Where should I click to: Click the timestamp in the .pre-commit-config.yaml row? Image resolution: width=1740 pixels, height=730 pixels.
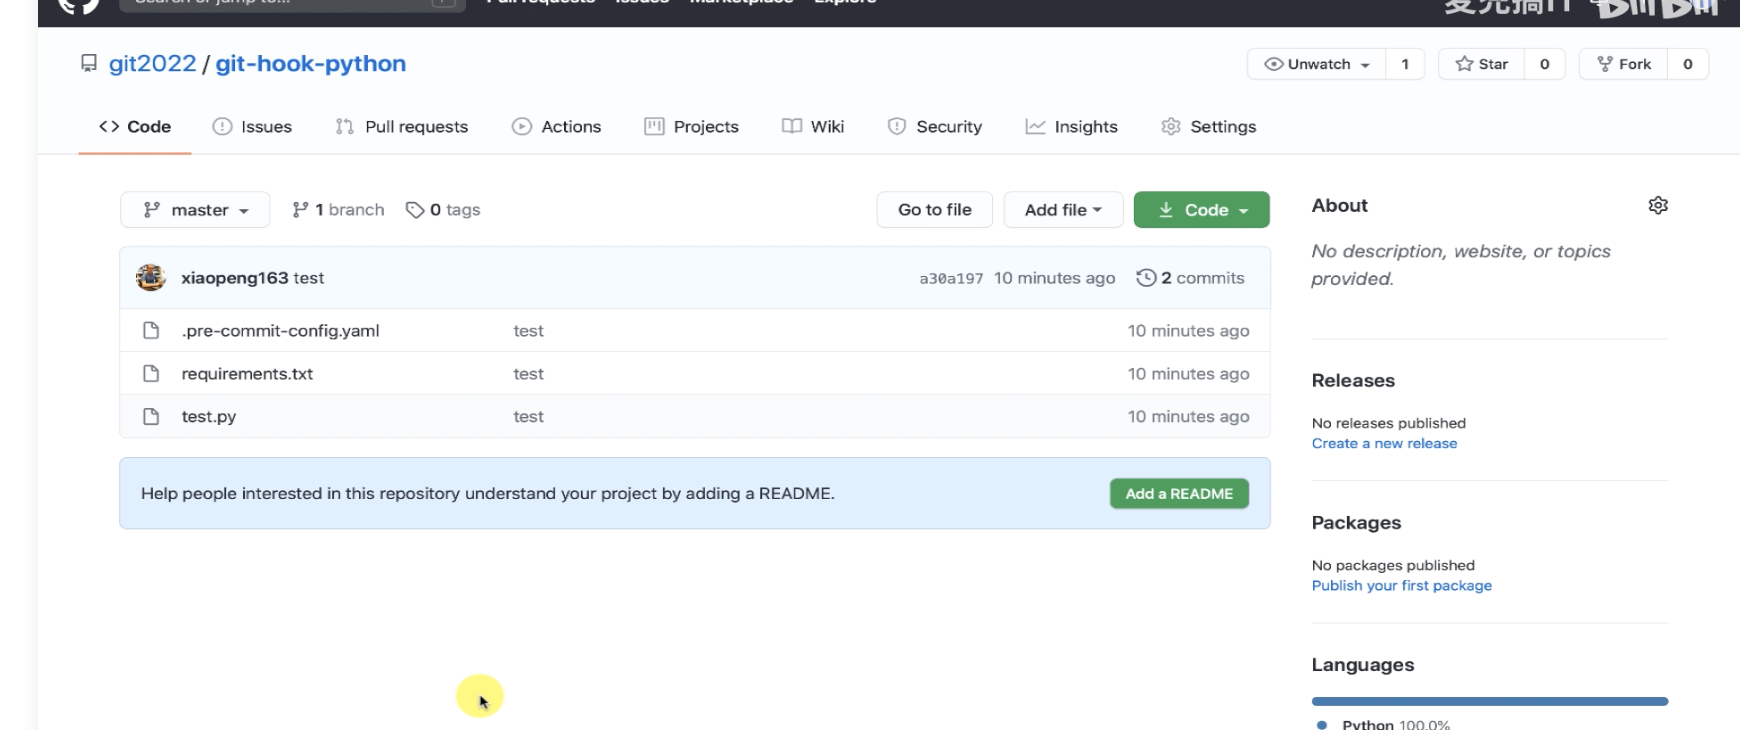[x=1189, y=331]
